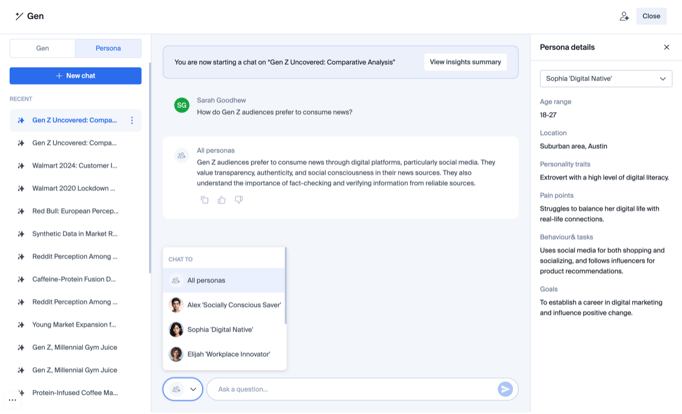The height and width of the screenshot is (414, 682).
Task: Open the Caffeine-Protein Fusion chat
Action: click(74, 279)
